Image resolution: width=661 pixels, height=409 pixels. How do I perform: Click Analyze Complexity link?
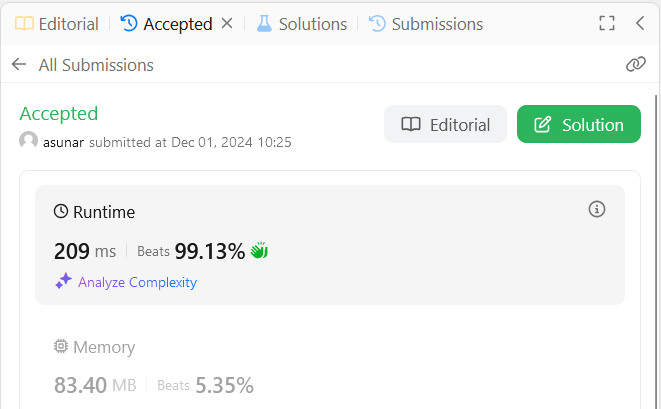click(137, 282)
